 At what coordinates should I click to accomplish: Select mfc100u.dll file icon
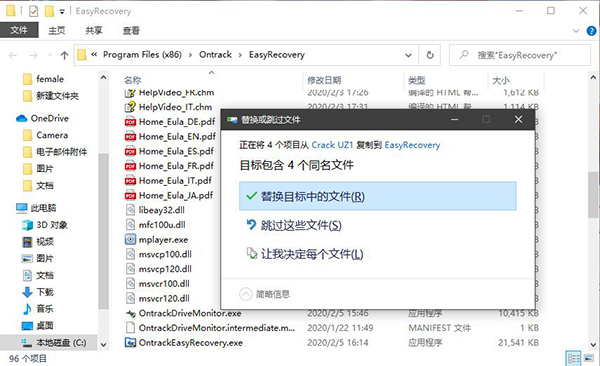pyautogui.click(x=130, y=225)
